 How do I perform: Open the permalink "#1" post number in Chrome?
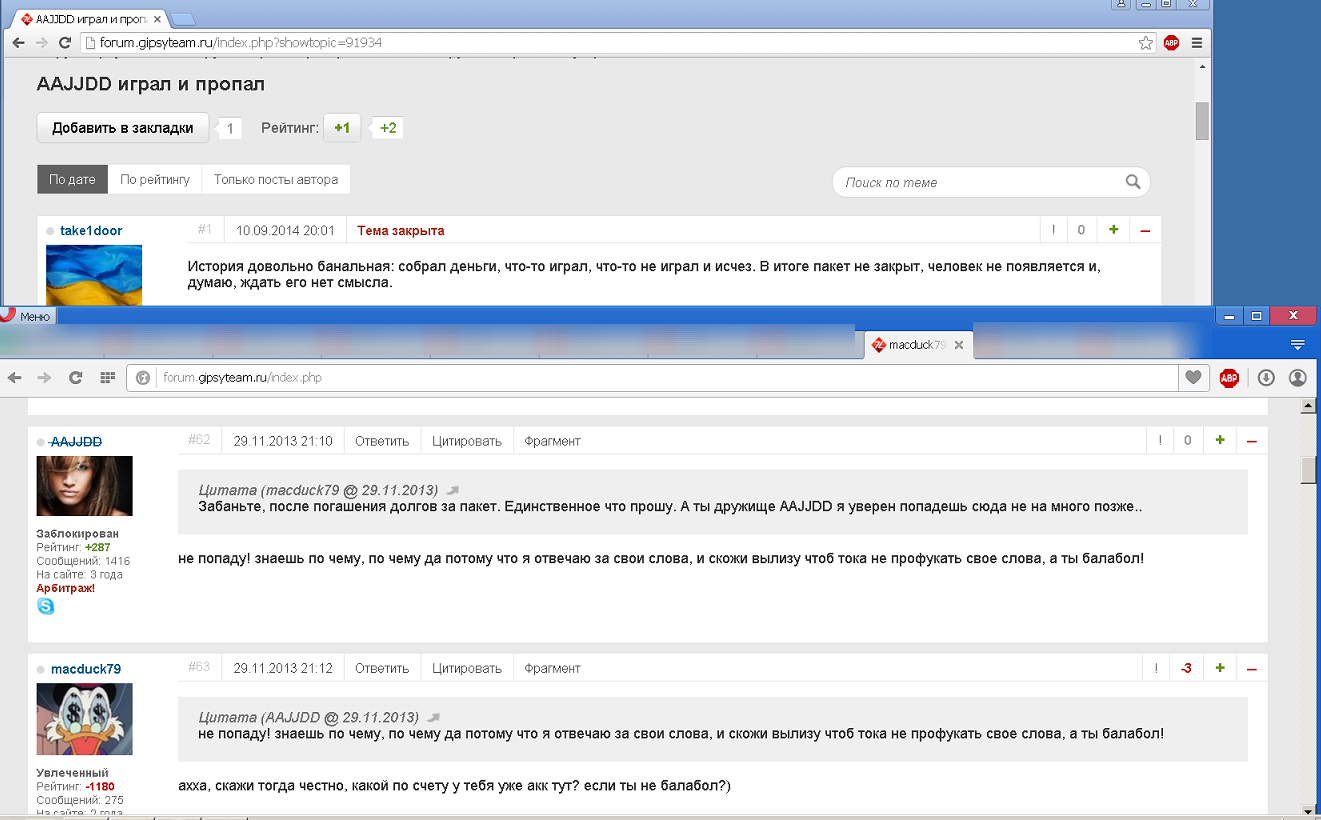point(205,230)
